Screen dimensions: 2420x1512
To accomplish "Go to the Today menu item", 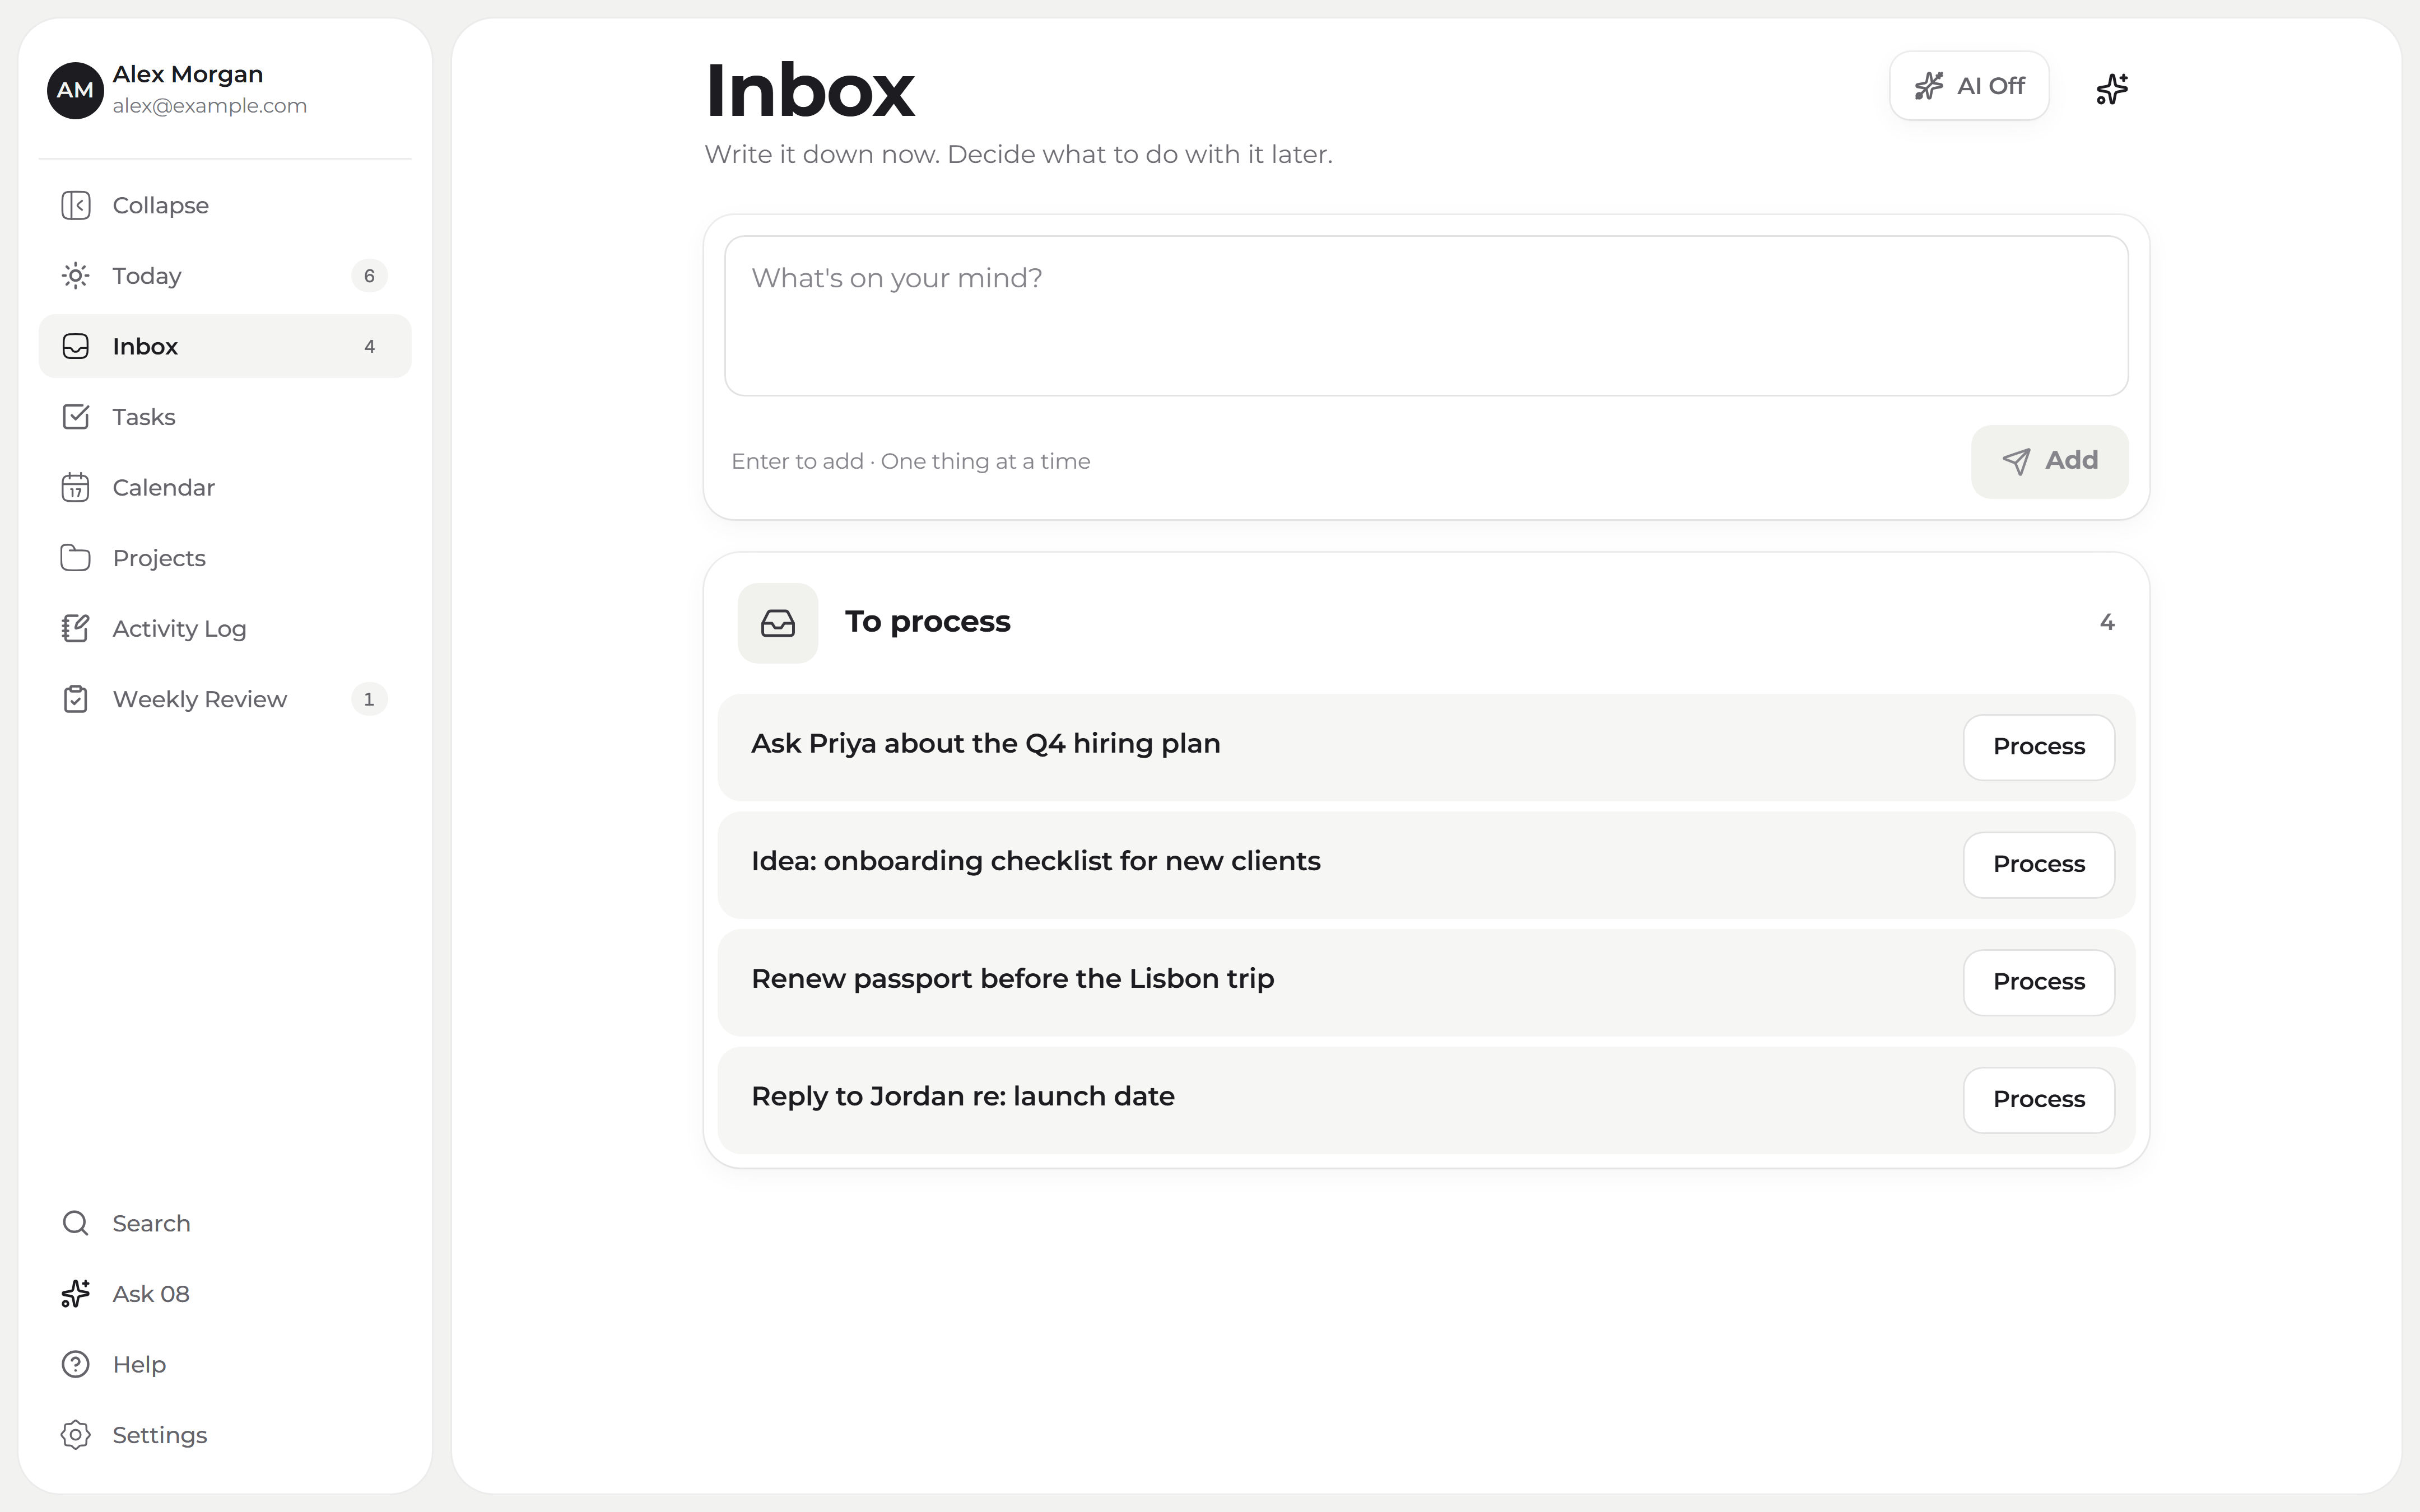I will click(x=225, y=276).
